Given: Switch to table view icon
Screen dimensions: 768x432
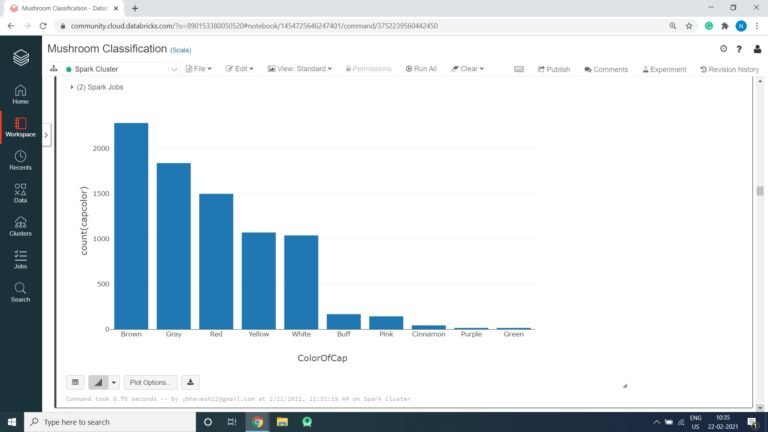Looking at the screenshot, I should 75,382.
